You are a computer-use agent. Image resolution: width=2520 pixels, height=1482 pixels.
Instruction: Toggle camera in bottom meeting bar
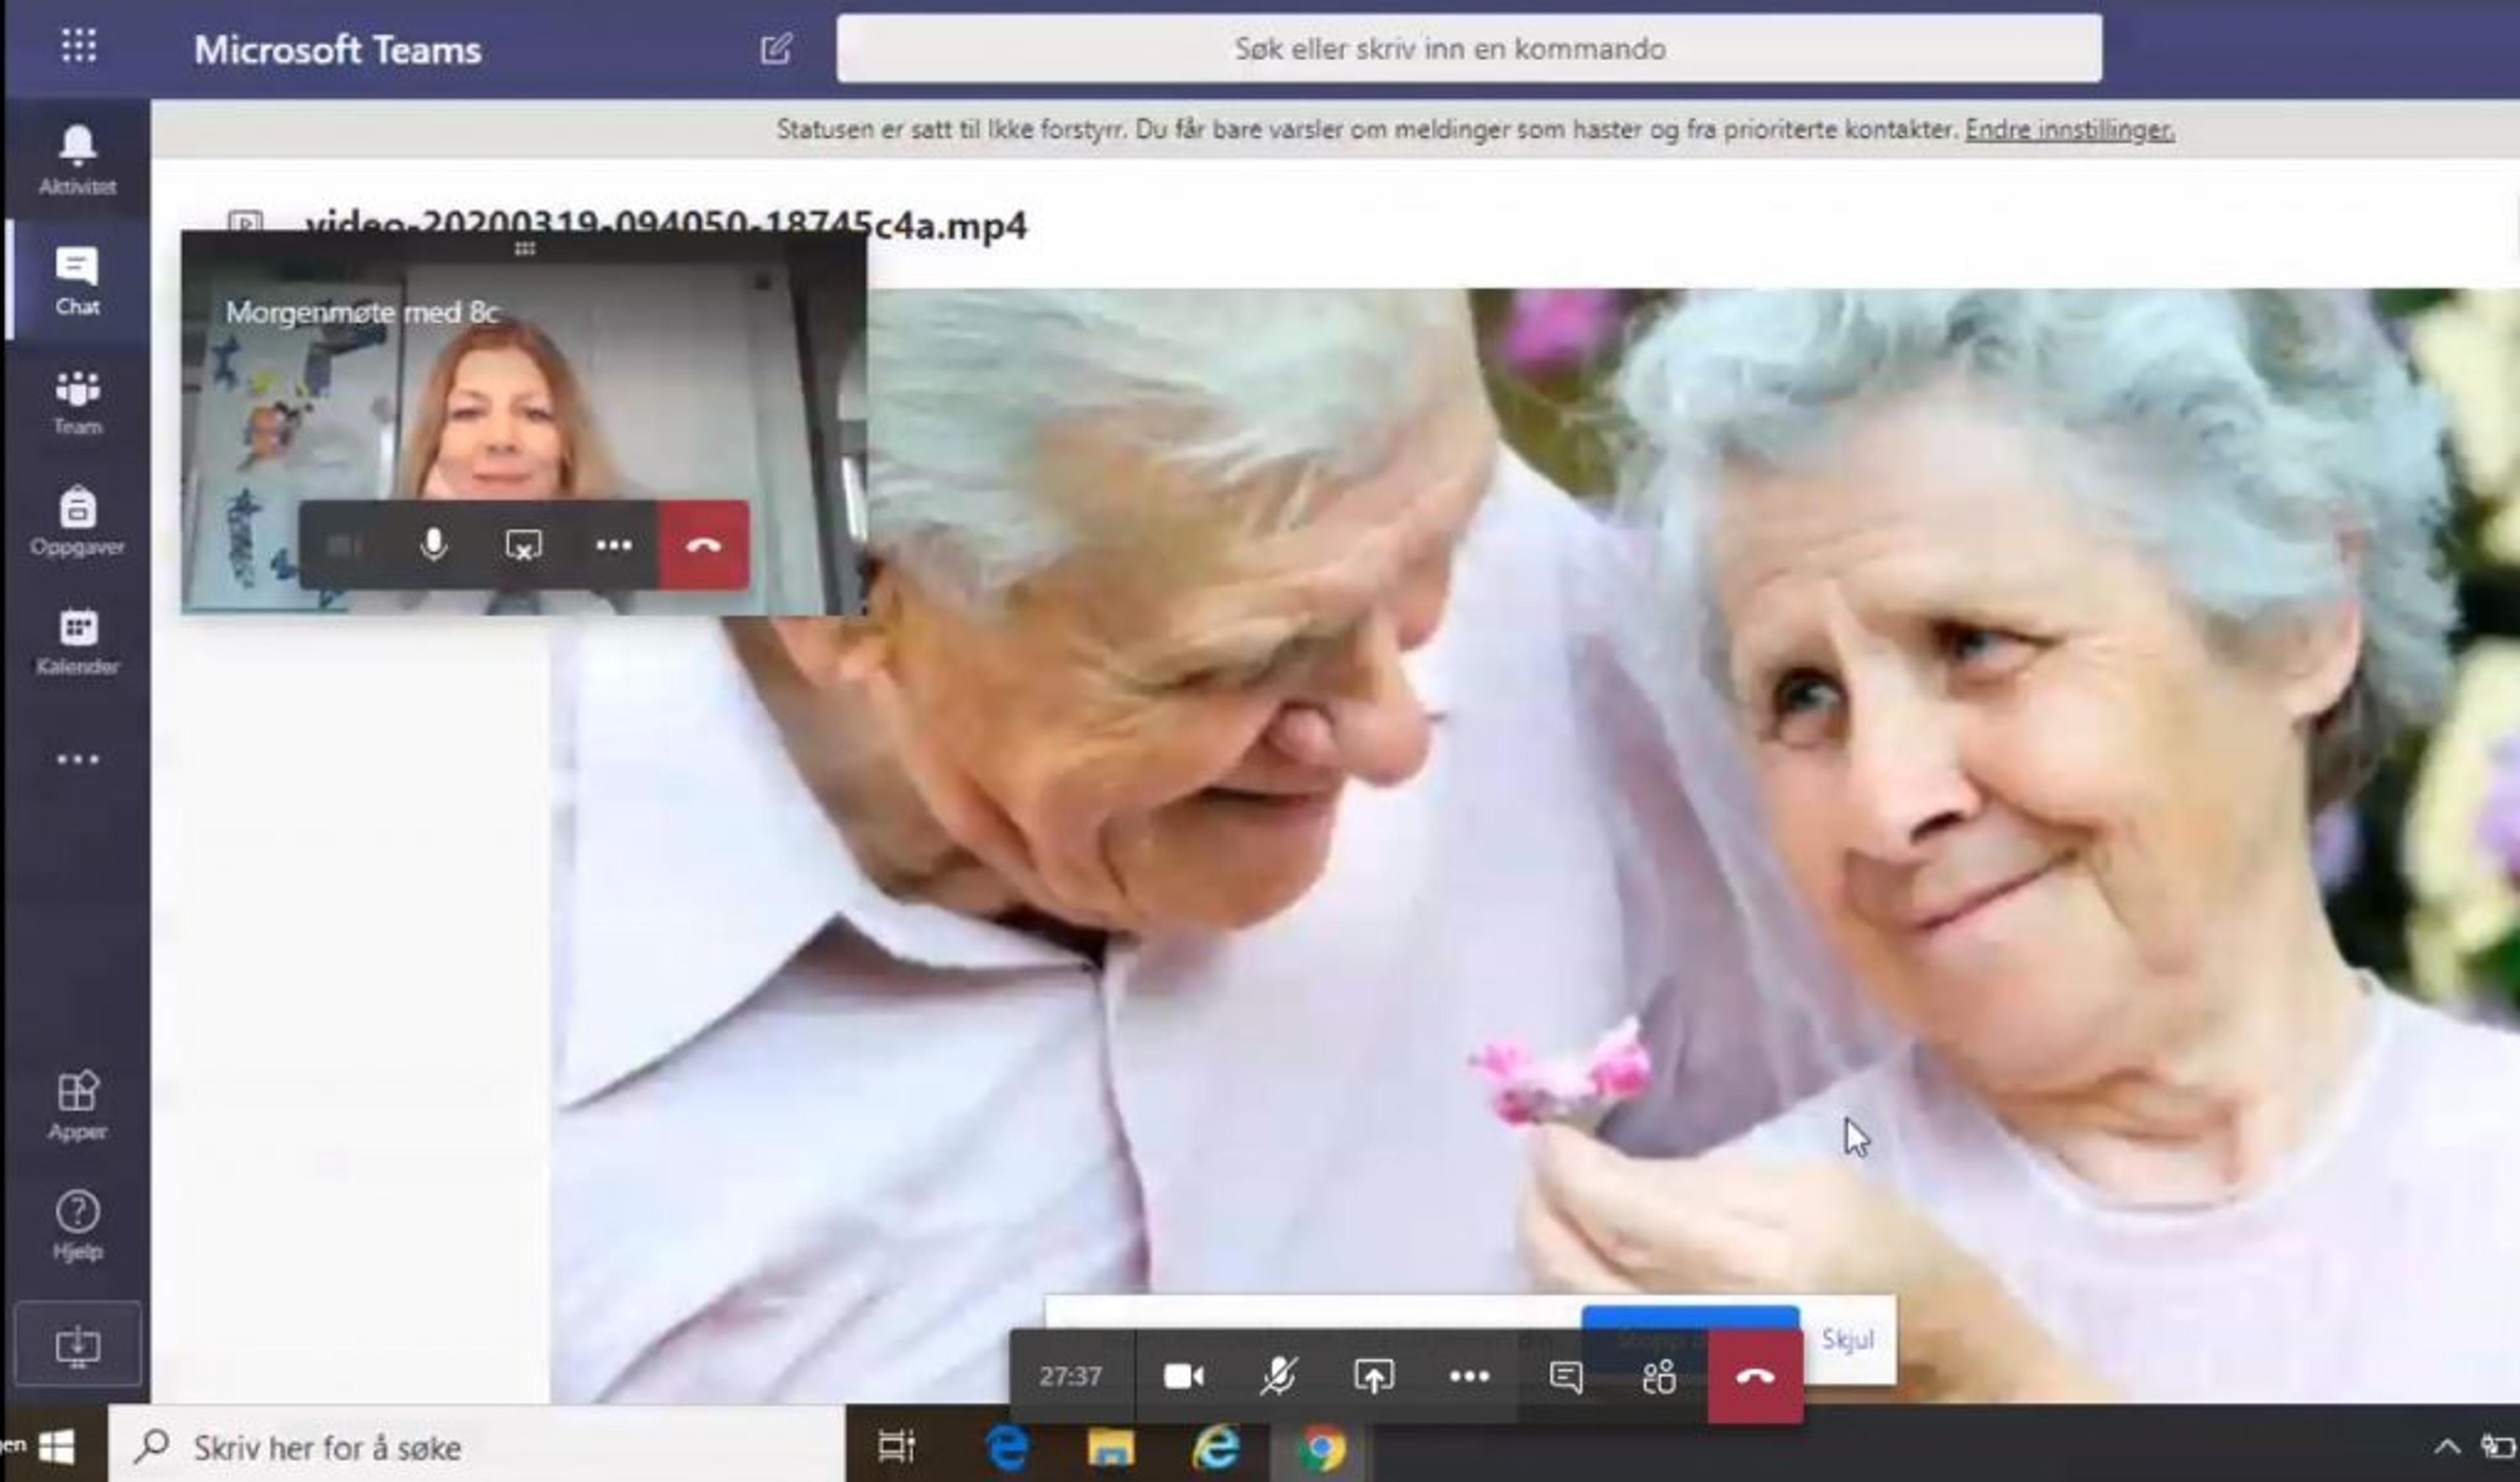point(1183,1377)
